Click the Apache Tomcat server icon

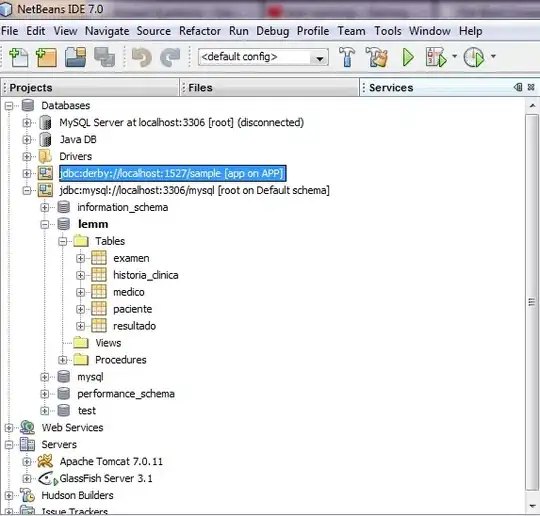(x=45, y=461)
